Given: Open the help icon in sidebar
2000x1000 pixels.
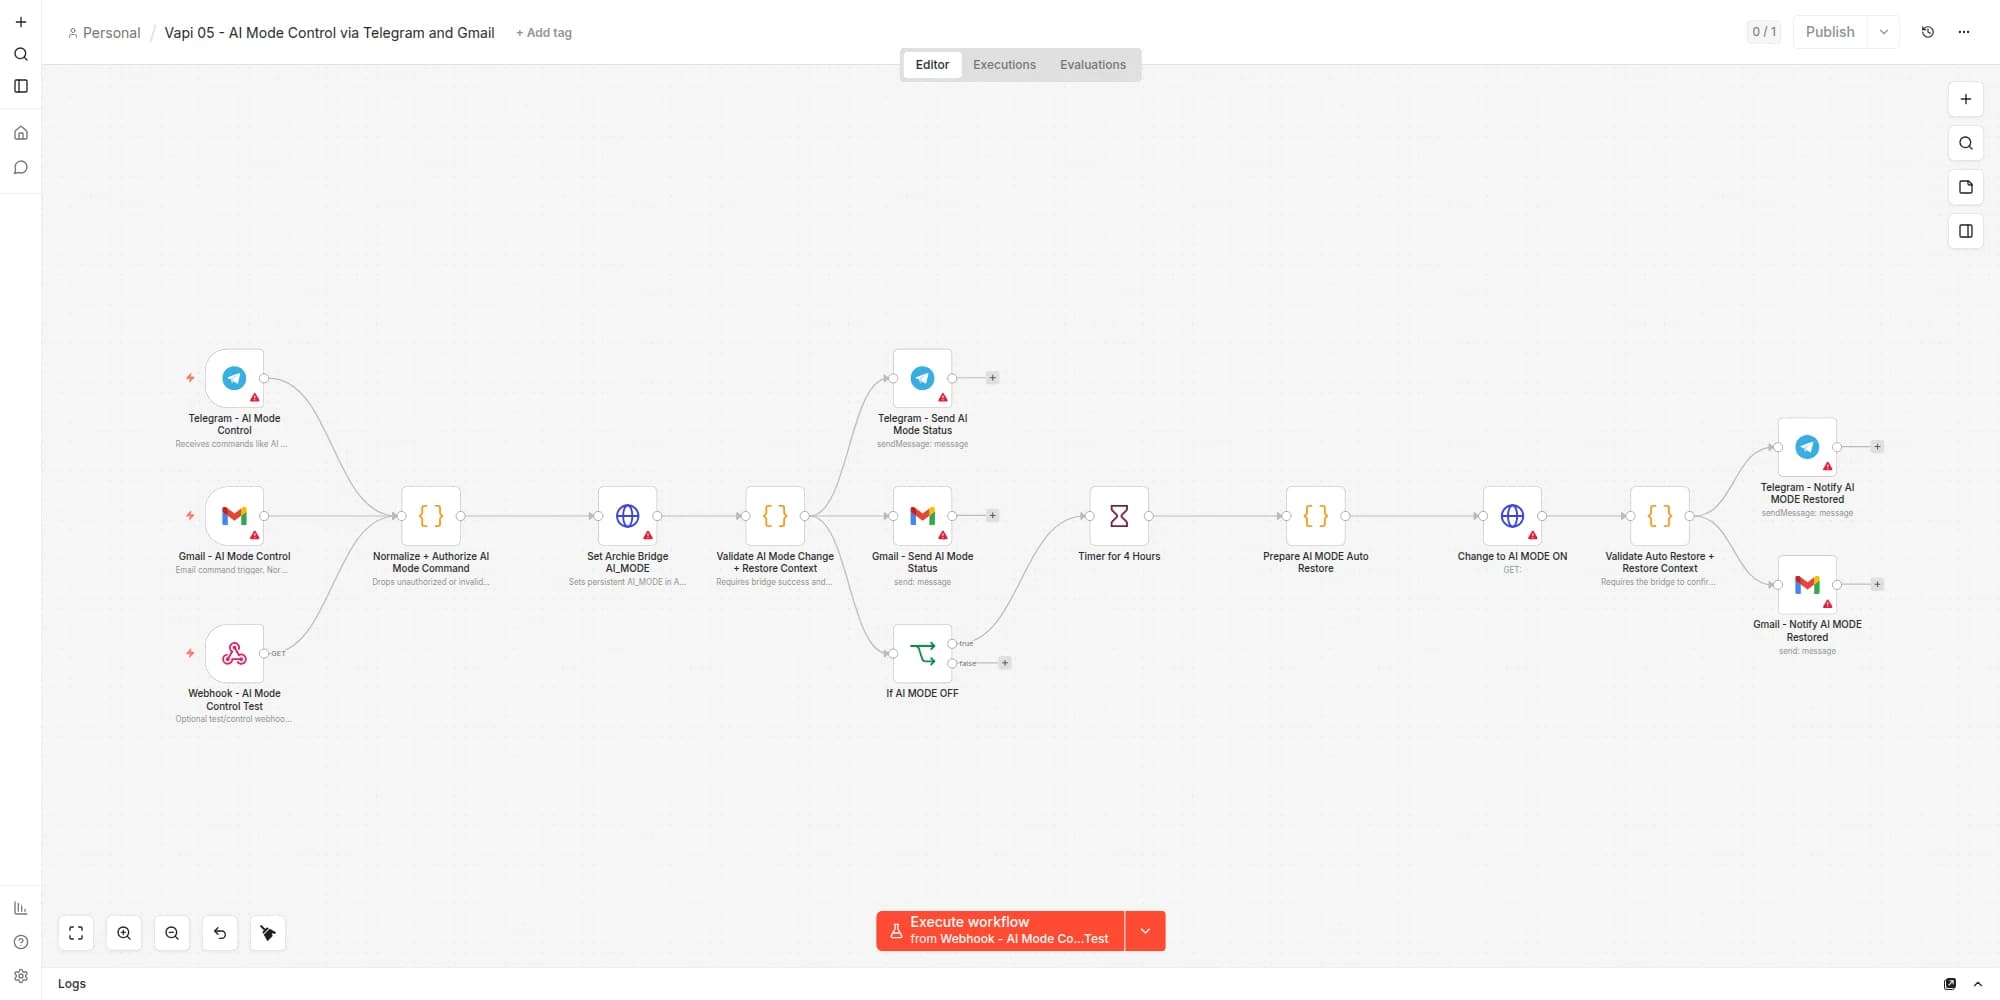Looking at the screenshot, I should (21, 942).
